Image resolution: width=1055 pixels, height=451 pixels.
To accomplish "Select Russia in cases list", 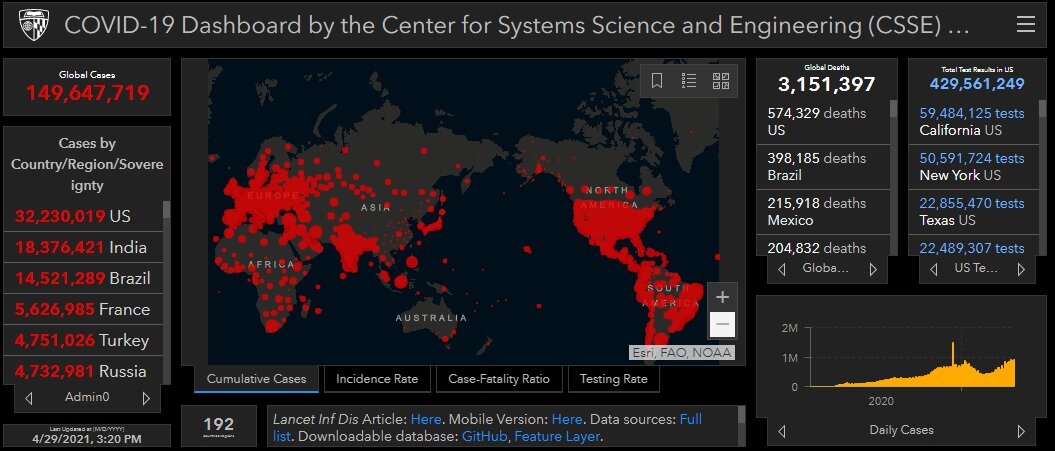I will click(83, 371).
